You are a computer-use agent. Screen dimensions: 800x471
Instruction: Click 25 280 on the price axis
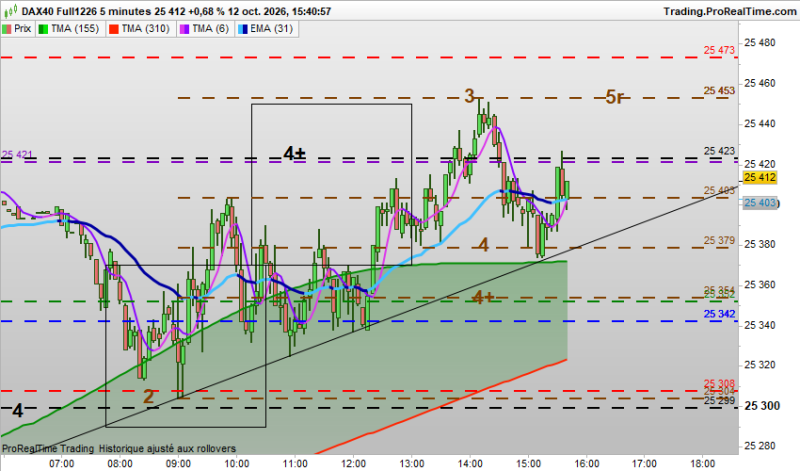tap(760, 446)
